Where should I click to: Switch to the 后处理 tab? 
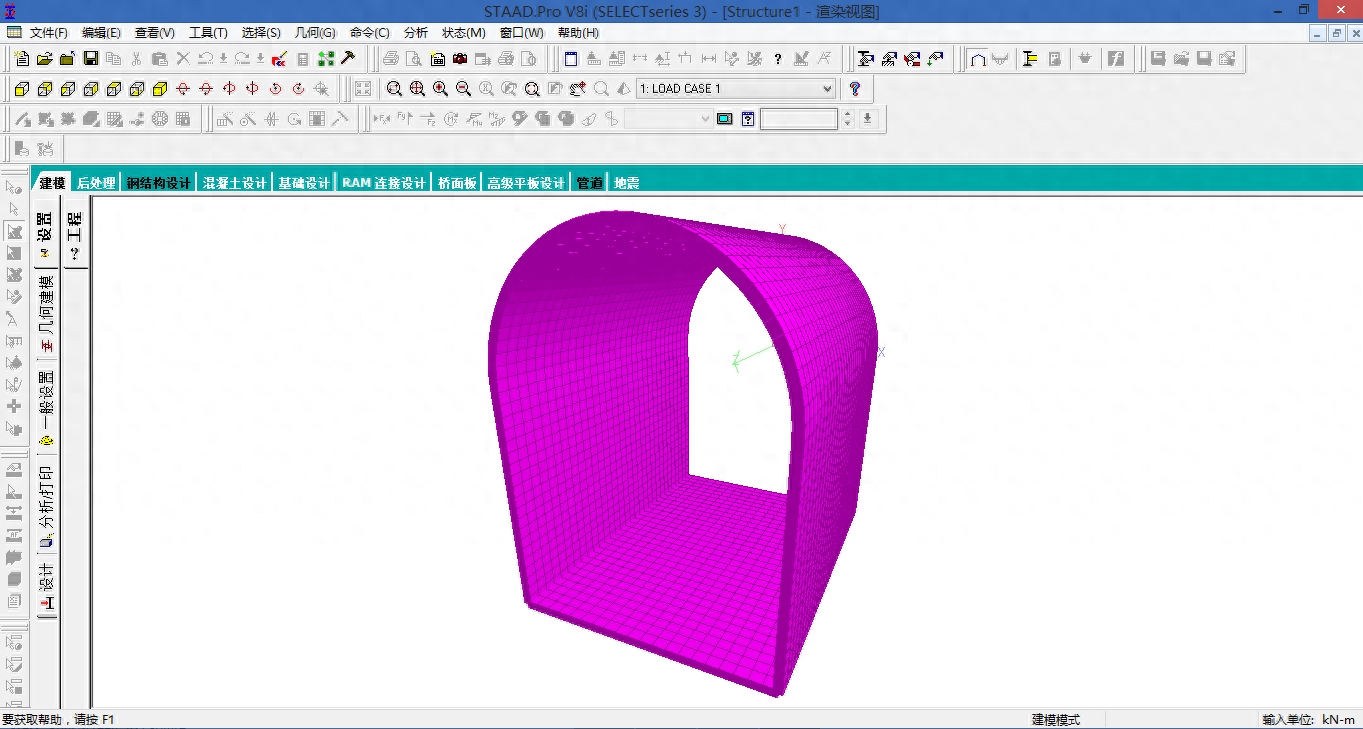pyautogui.click(x=96, y=183)
